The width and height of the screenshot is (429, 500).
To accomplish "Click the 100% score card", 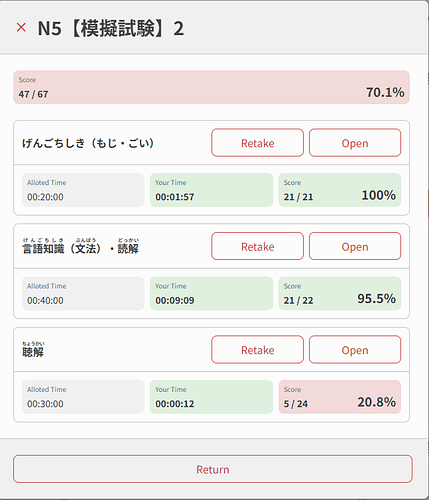I will 340,190.
